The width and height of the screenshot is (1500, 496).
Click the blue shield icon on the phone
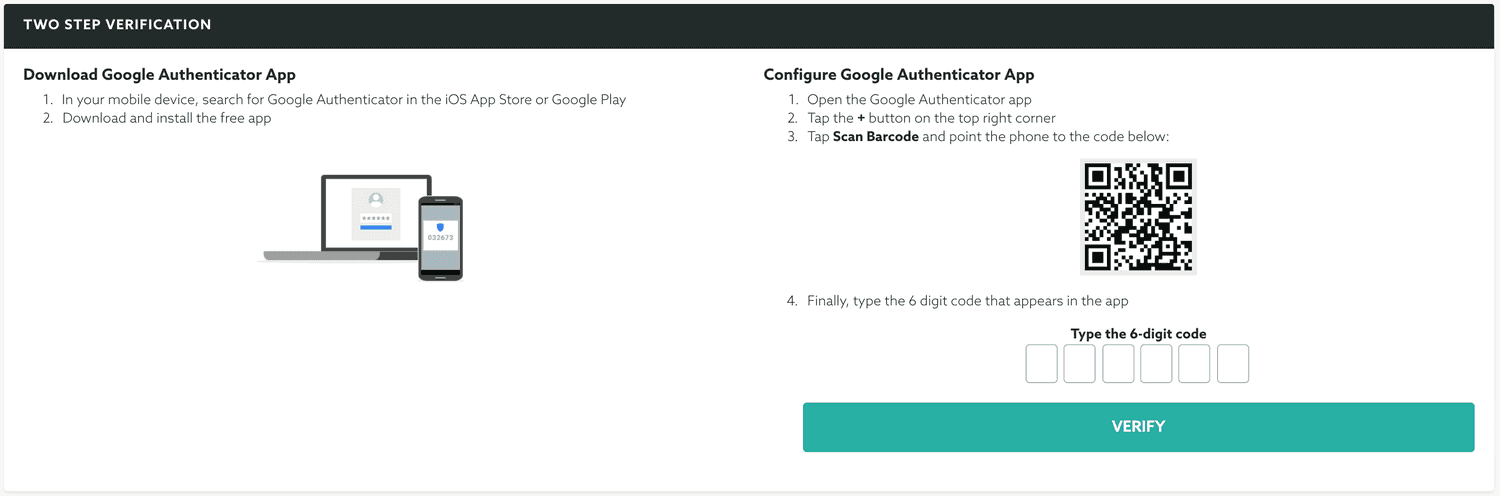[440, 227]
